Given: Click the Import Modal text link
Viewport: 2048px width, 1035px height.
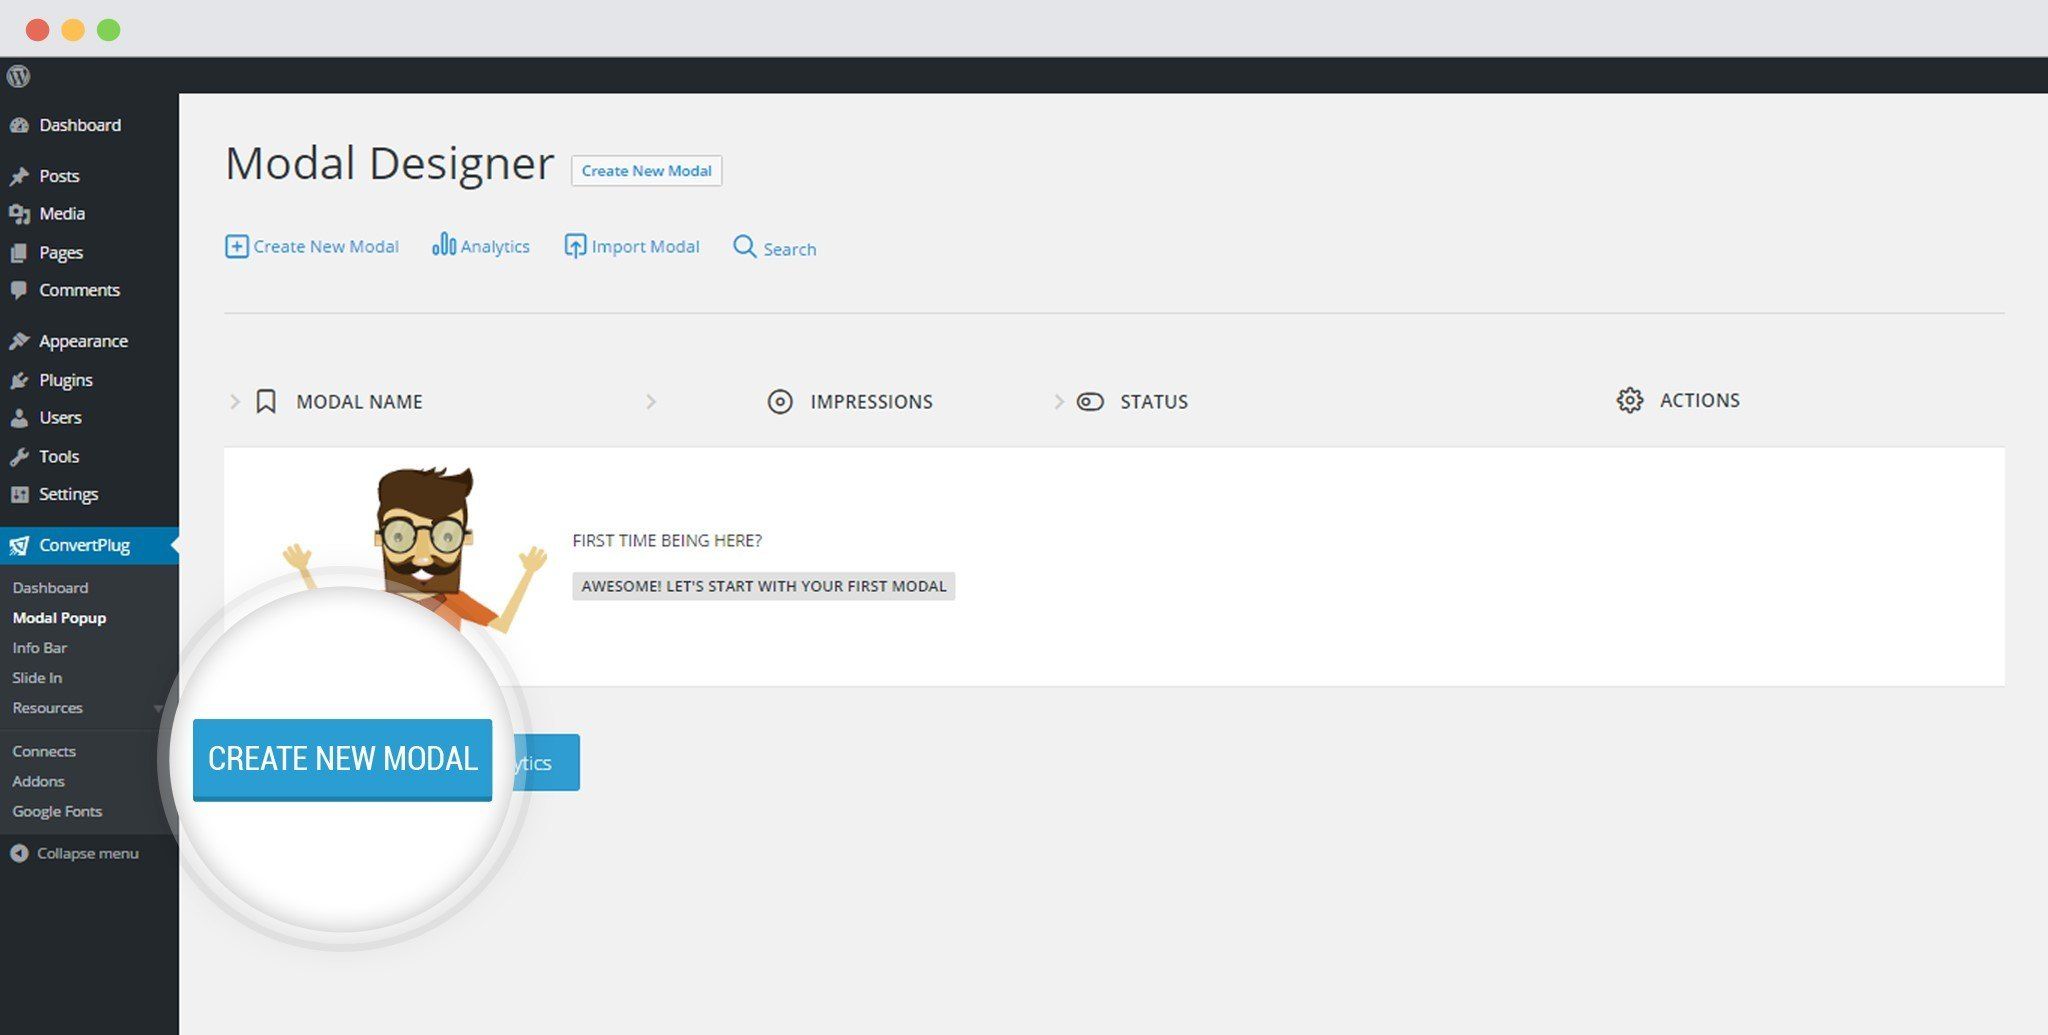Looking at the screenshot, I should pos(645,247).
